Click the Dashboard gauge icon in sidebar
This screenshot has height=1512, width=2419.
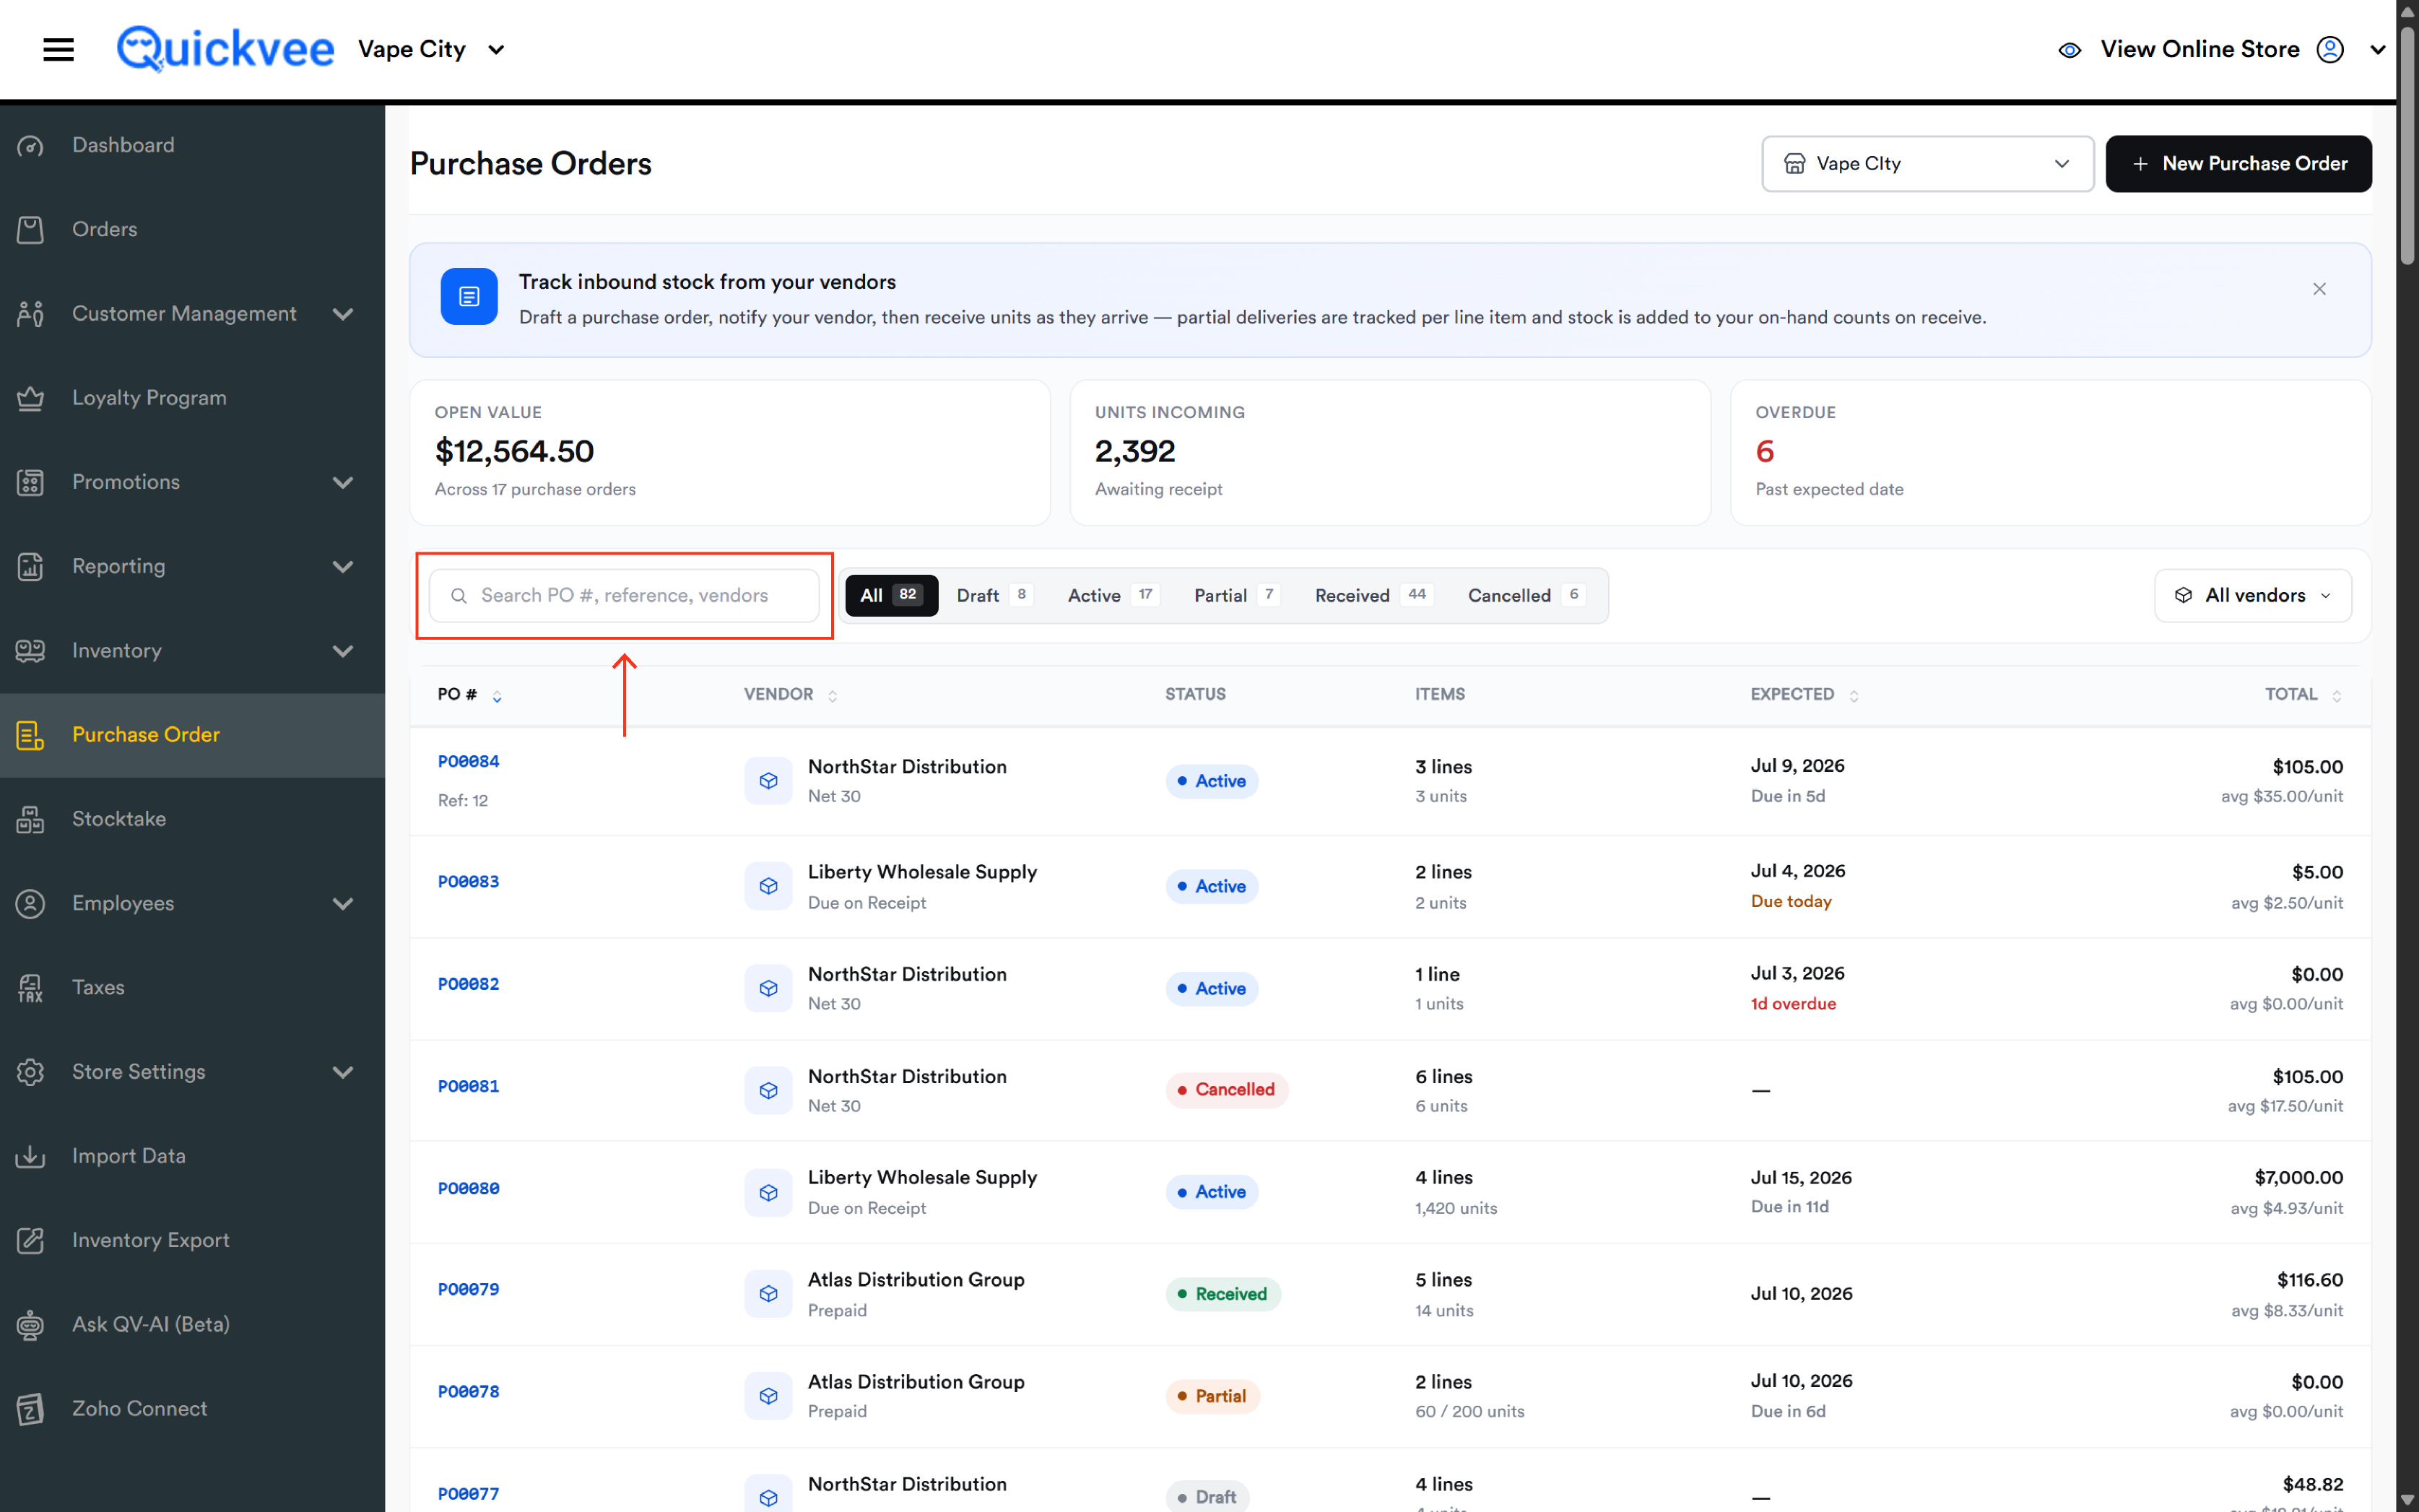30,146
